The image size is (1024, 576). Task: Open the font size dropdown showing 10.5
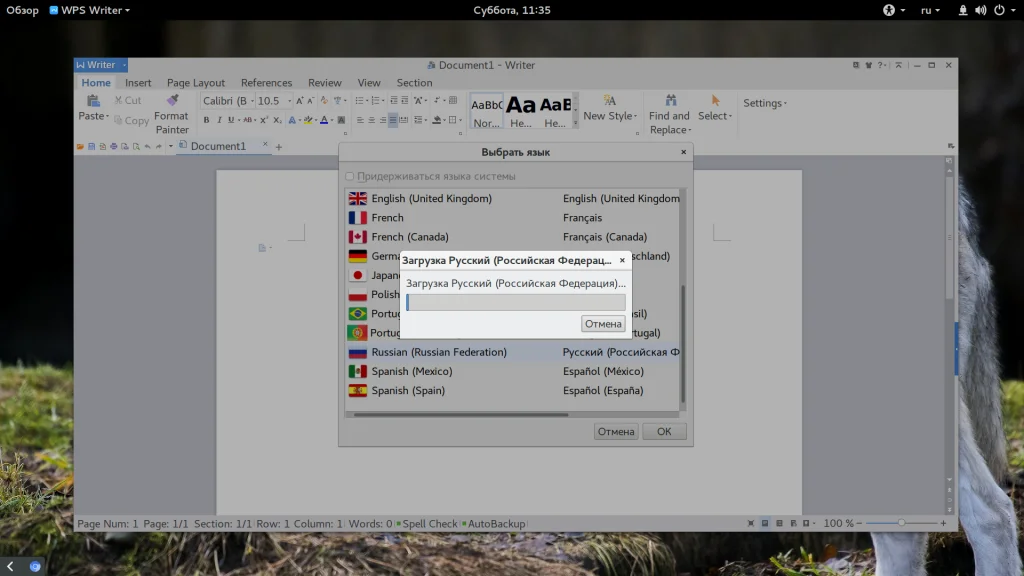289,101
